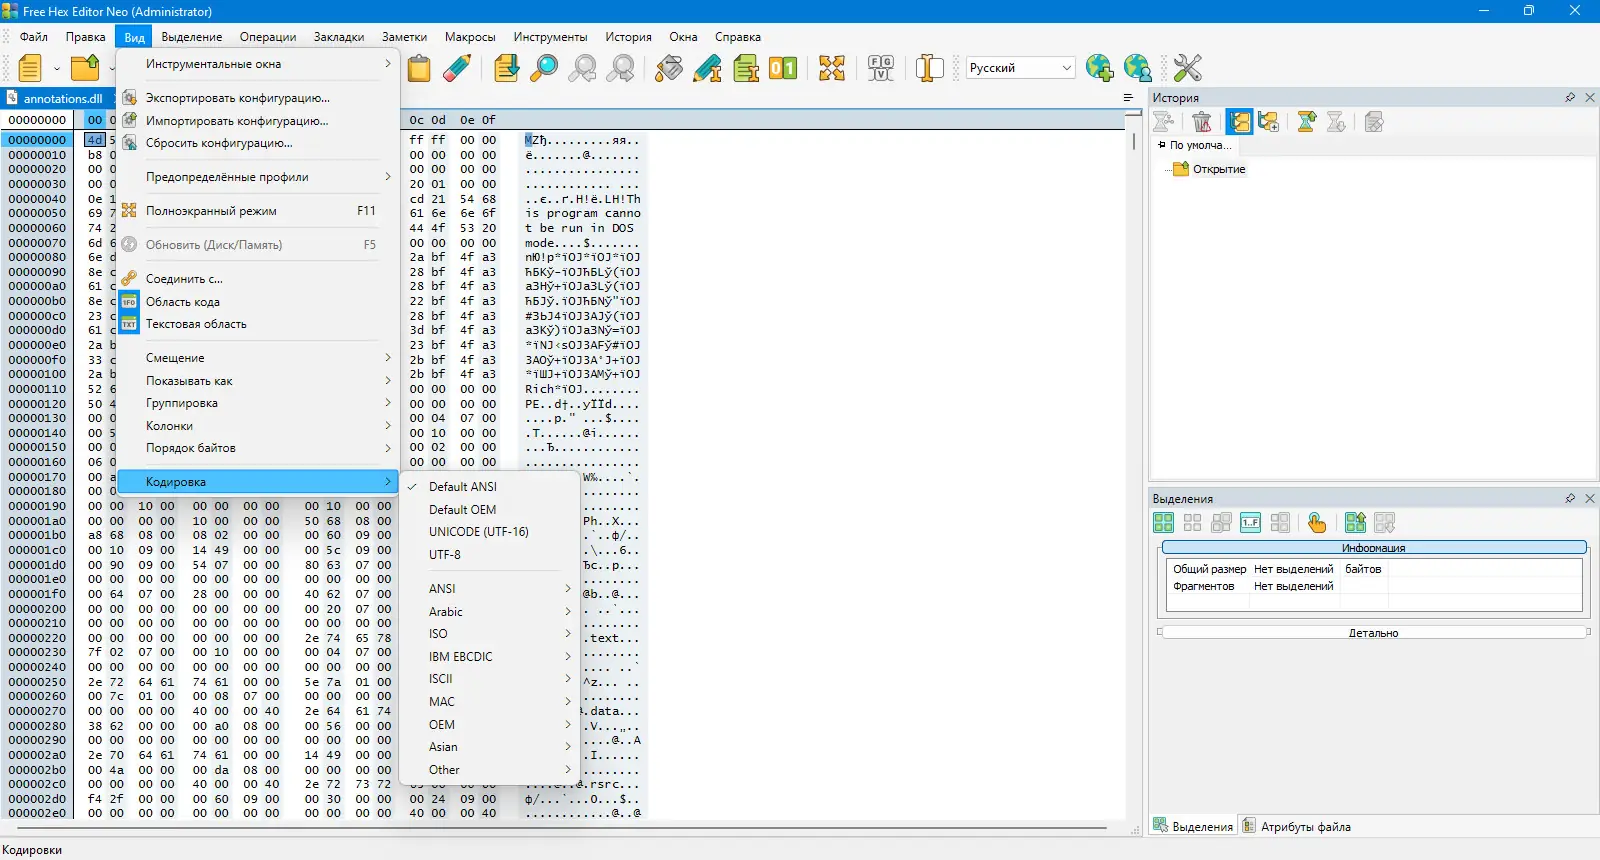Expand the Arabic encoding submenu
This screenshot has width=1600, height=860.
(490, 612)
